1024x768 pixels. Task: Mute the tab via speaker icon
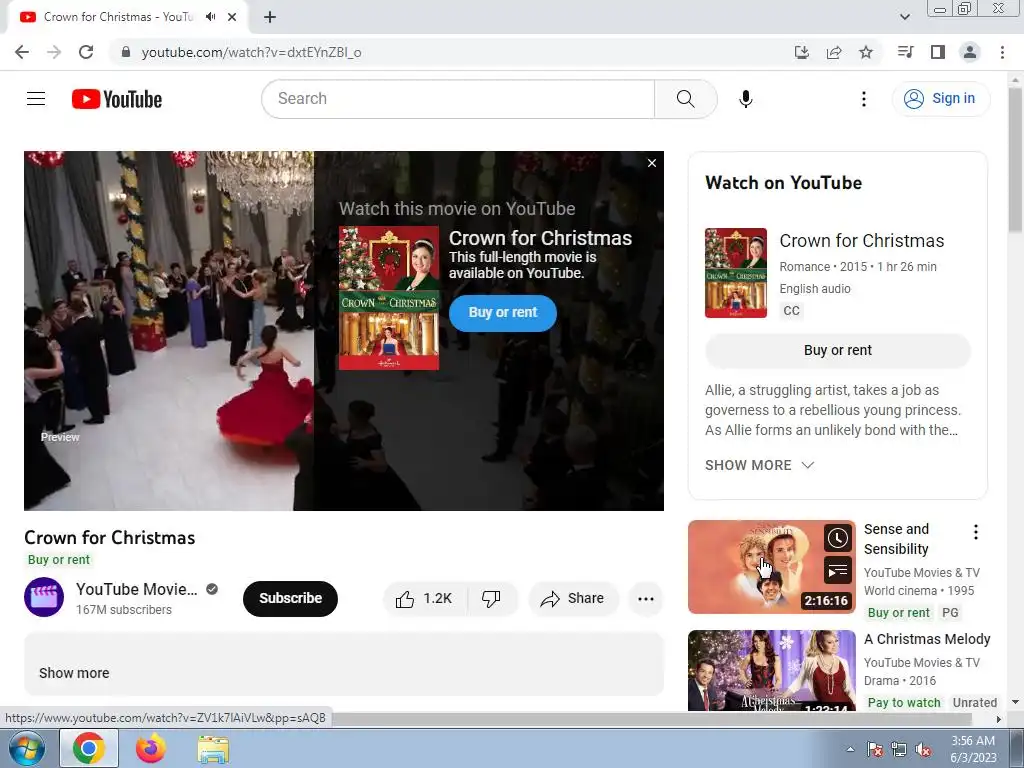(x=210, y=17)
